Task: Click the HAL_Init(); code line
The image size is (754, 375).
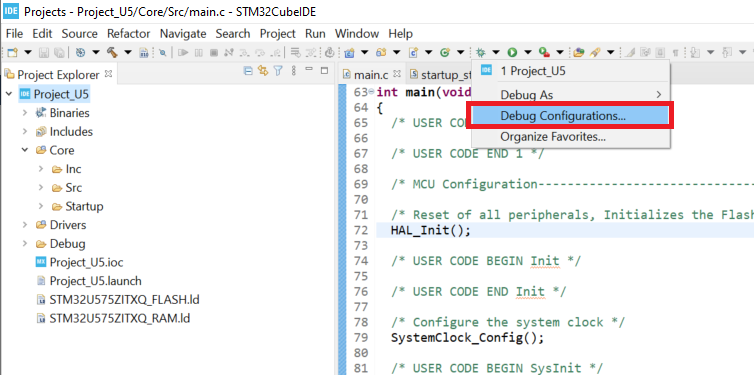Action: 430,230
